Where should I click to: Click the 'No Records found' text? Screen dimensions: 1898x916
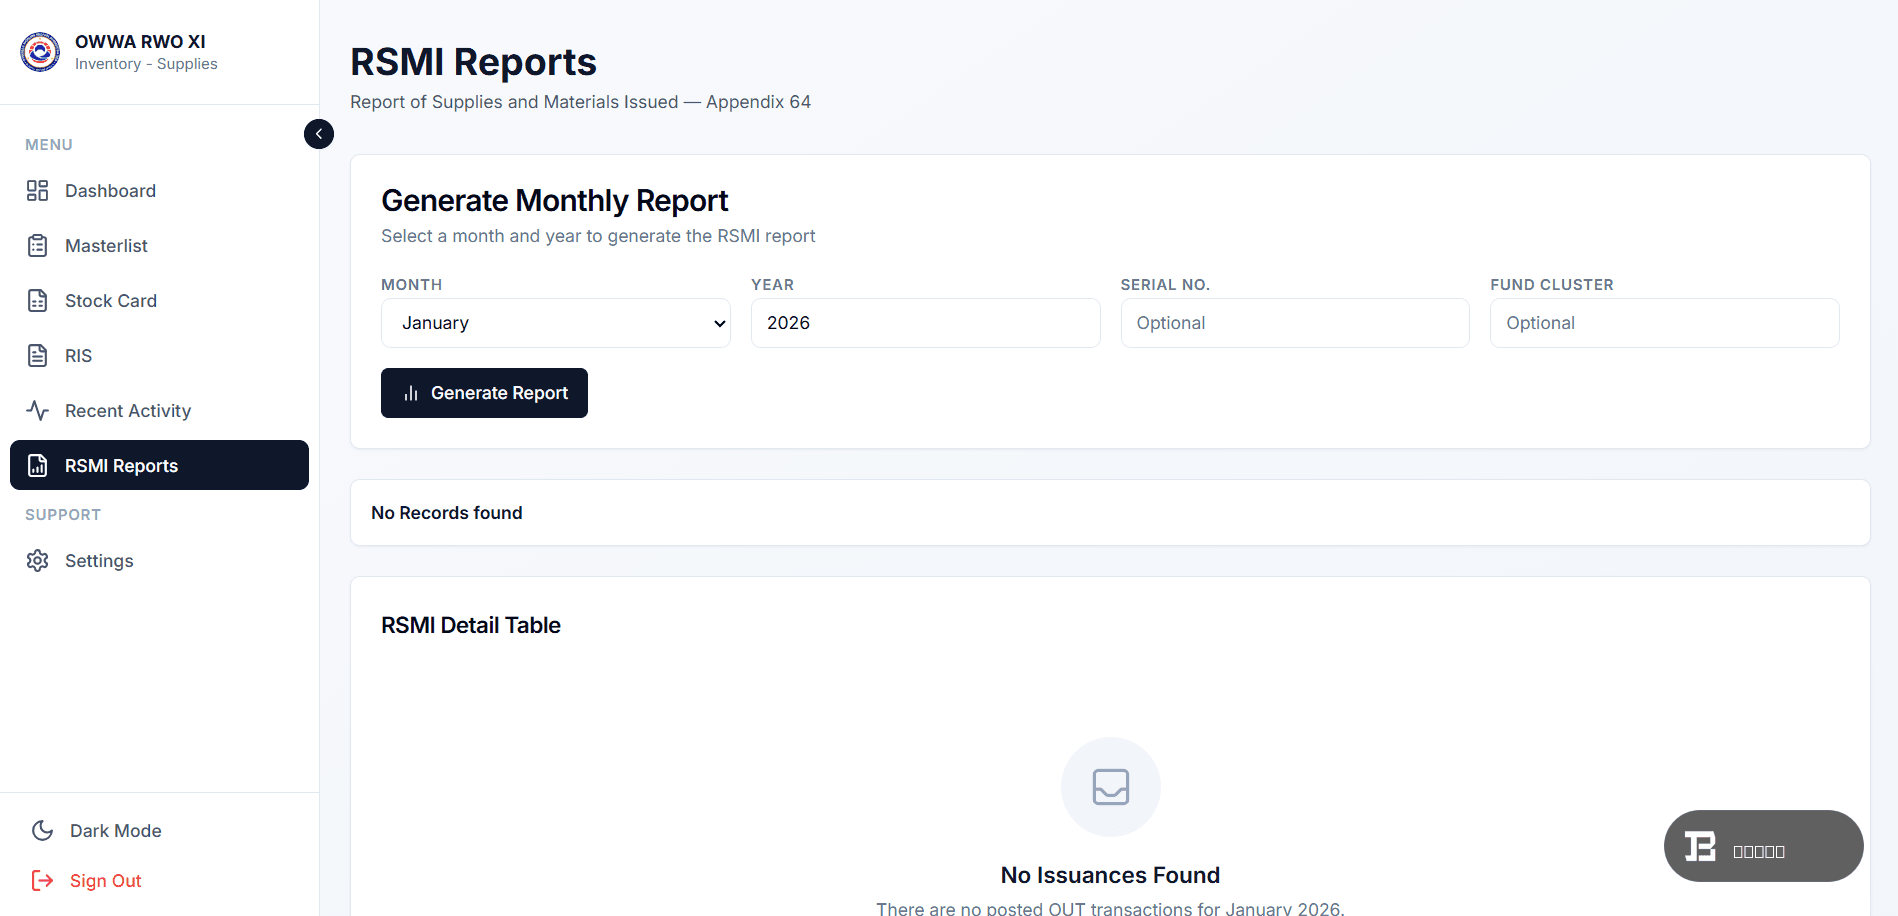tap(447, 513)
